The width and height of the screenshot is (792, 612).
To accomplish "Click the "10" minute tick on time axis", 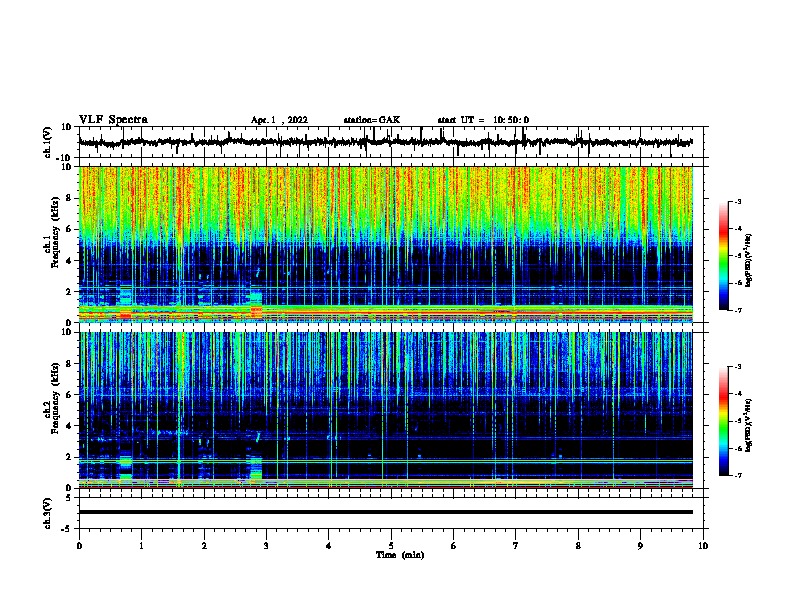I will 703,546.
